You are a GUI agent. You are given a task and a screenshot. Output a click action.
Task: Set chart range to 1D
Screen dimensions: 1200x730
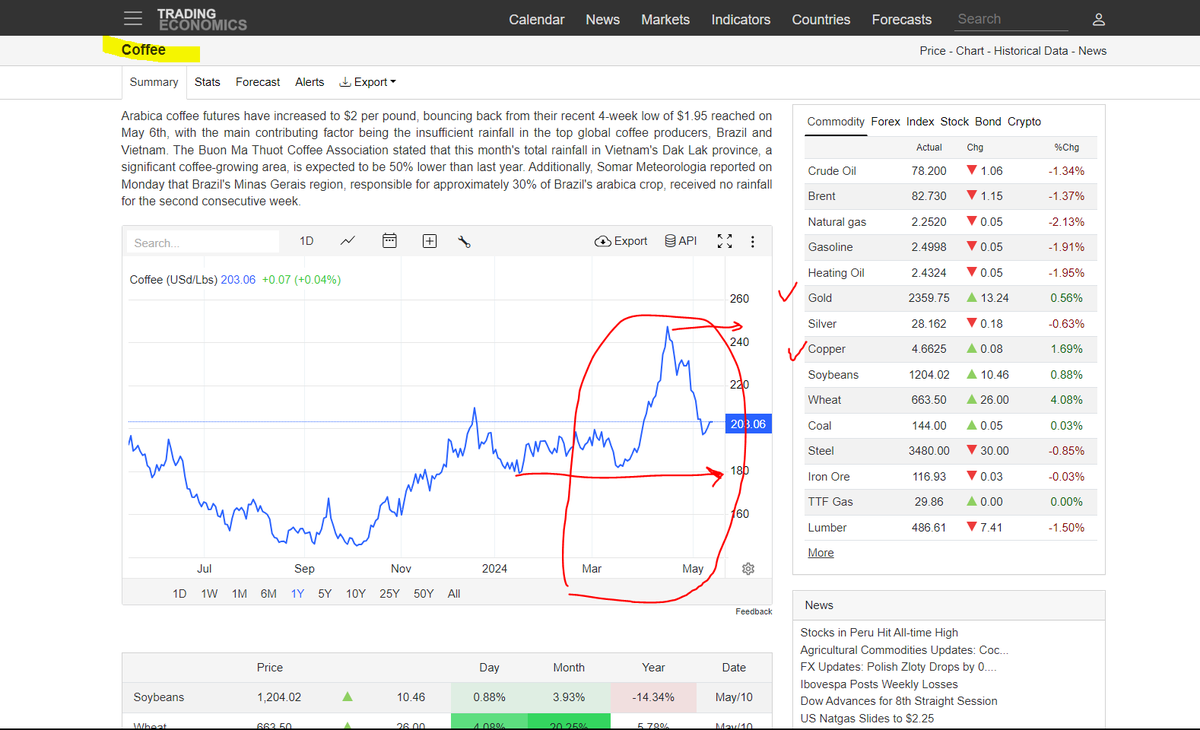[180, 593]
